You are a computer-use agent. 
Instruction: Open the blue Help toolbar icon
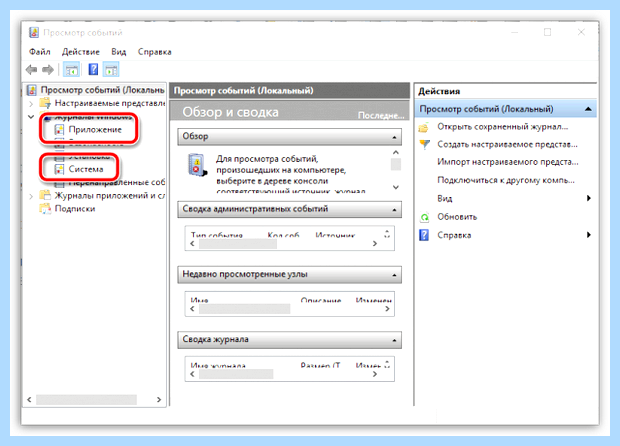[93, 70]
